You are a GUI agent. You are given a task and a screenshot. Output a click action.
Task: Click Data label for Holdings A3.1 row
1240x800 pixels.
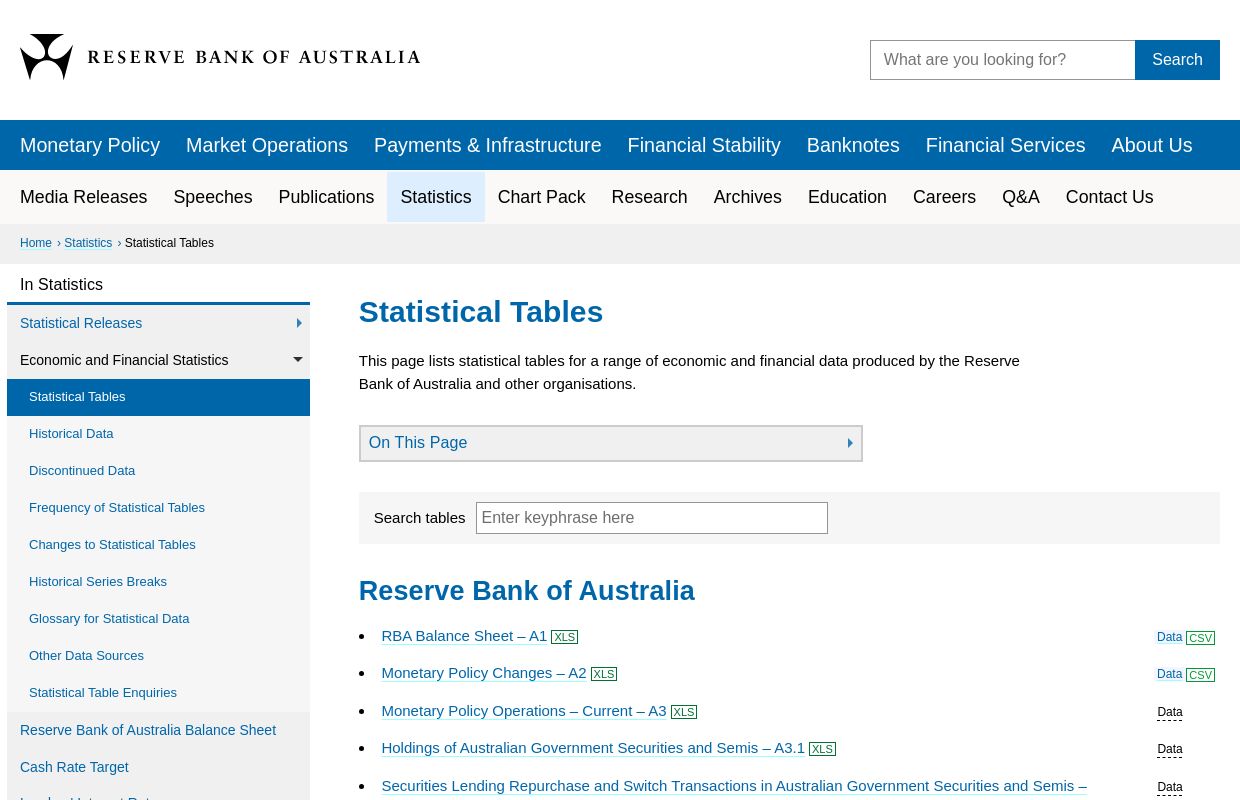tap(1170, 749)
